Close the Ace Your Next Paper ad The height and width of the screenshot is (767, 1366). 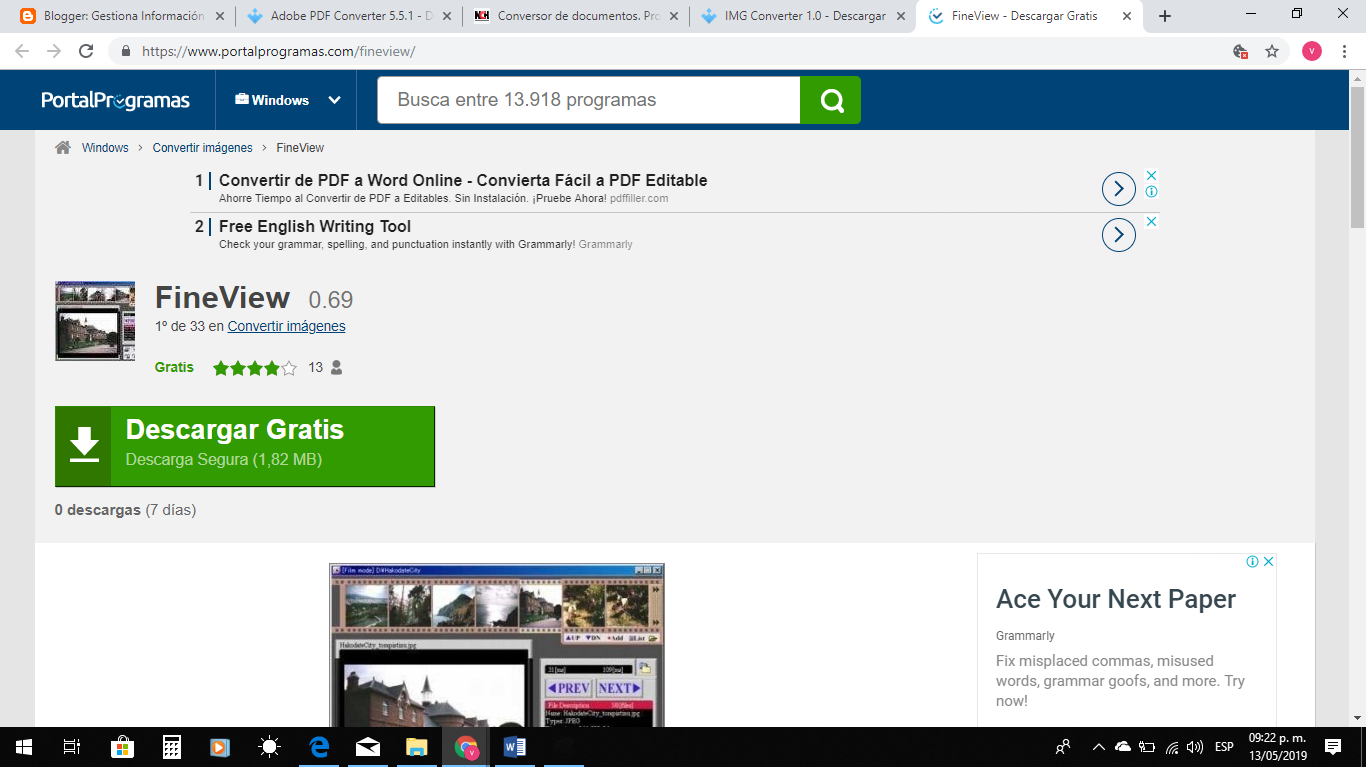pyautogui.click(x=1268, y=562)
